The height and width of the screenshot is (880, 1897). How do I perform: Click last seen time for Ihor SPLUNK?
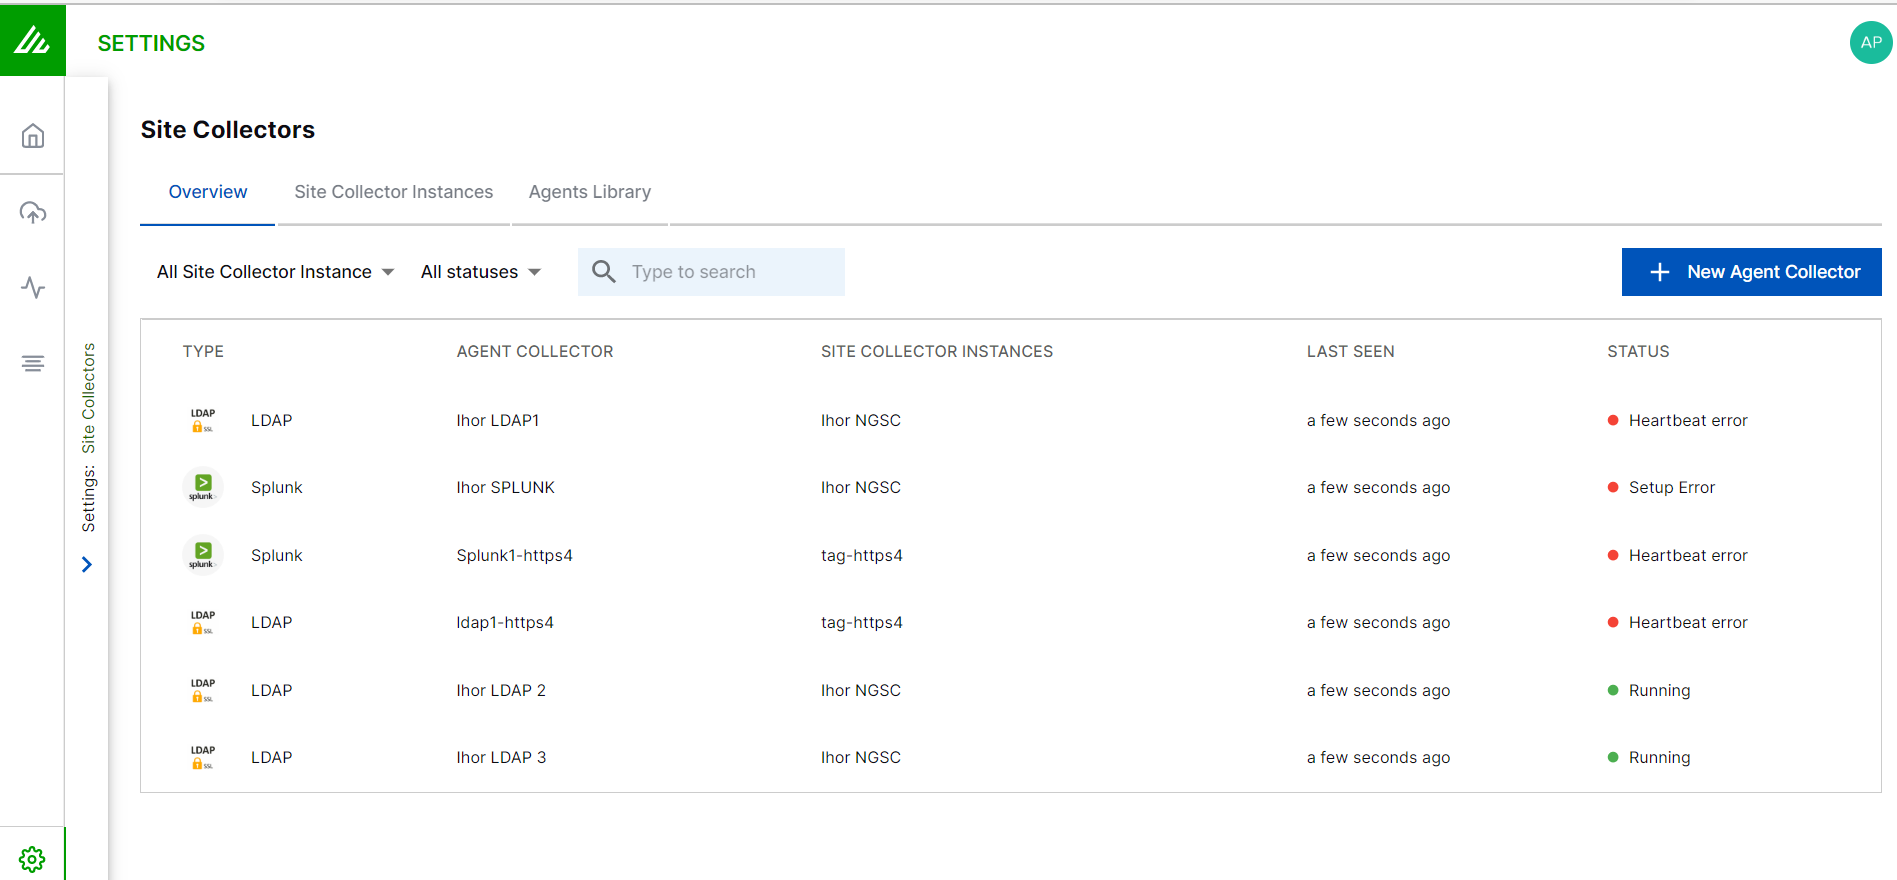[1378, 487]
